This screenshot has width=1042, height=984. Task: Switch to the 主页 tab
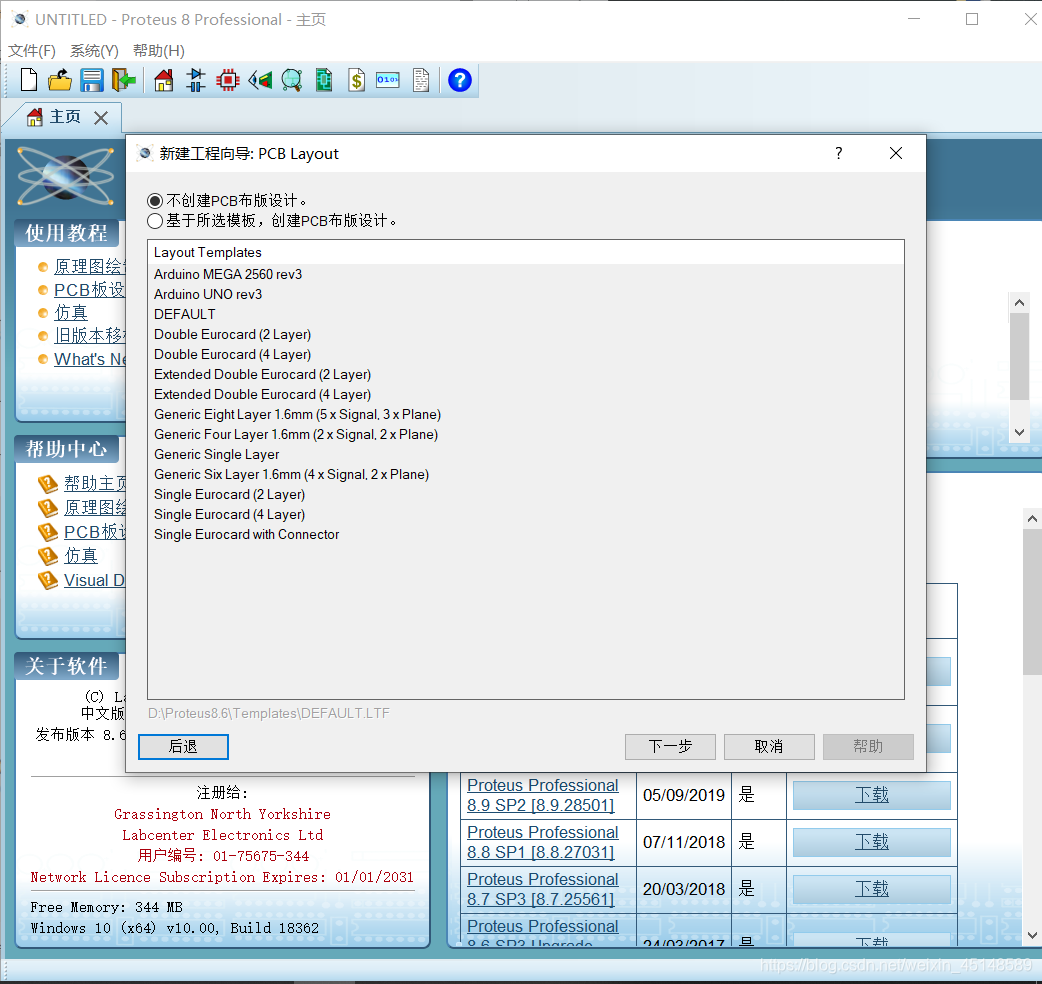pyautogui.click(x=64, y=117)
